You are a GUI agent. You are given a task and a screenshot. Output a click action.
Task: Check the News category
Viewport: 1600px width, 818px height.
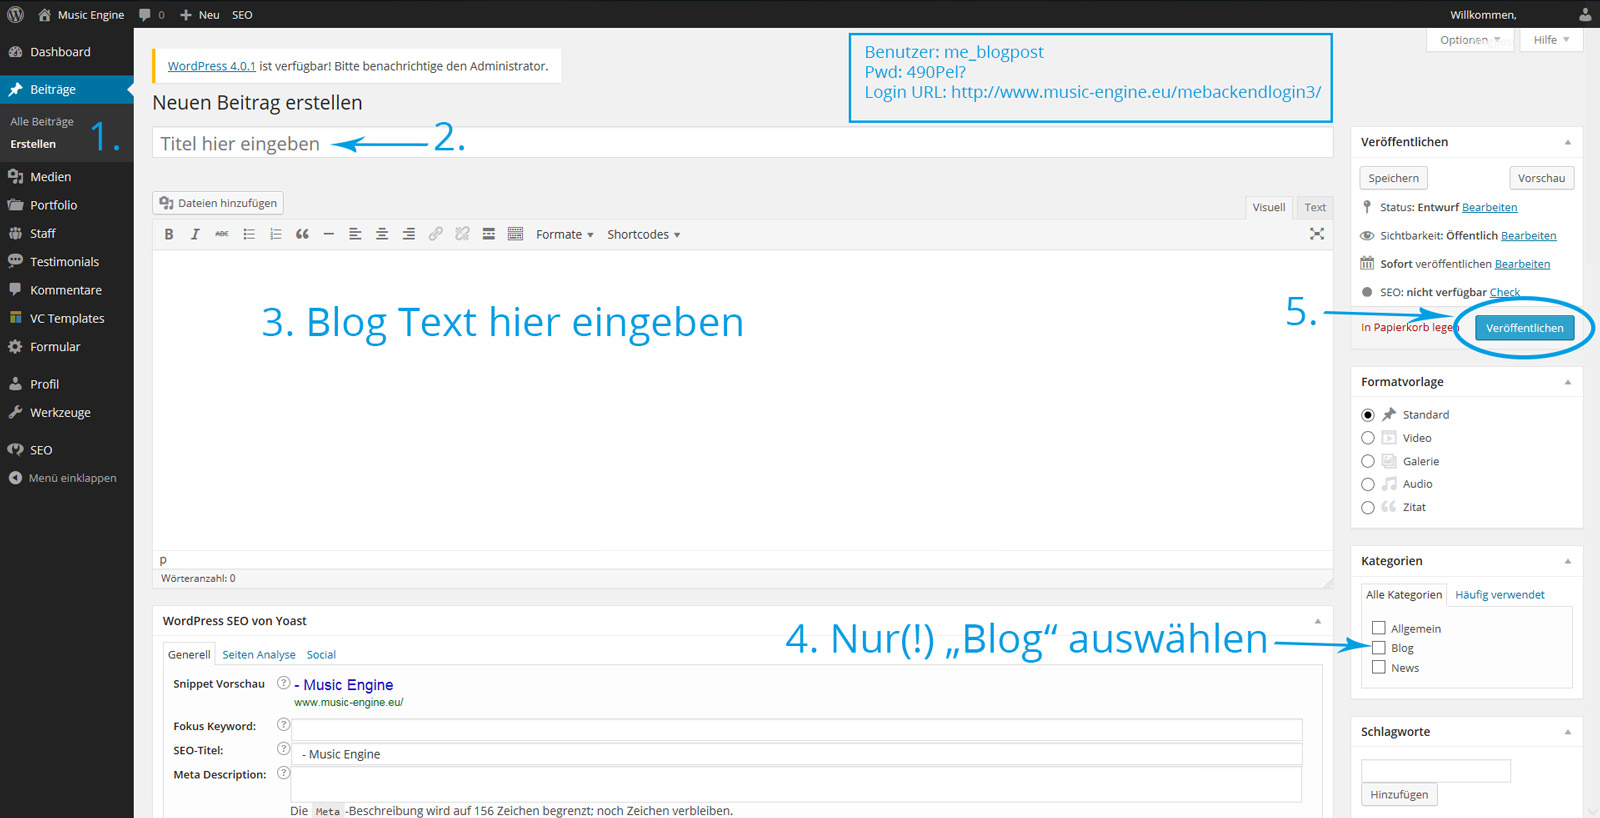[x=1379, y=667]
